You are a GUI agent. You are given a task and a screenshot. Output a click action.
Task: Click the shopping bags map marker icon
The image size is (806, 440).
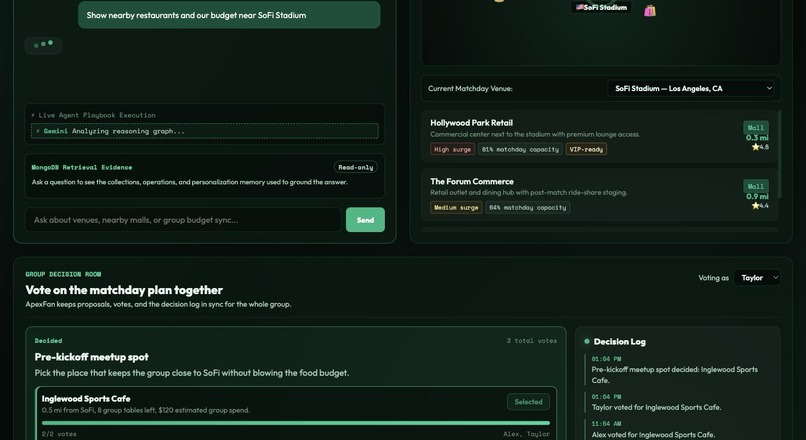[x=650, y=11]
